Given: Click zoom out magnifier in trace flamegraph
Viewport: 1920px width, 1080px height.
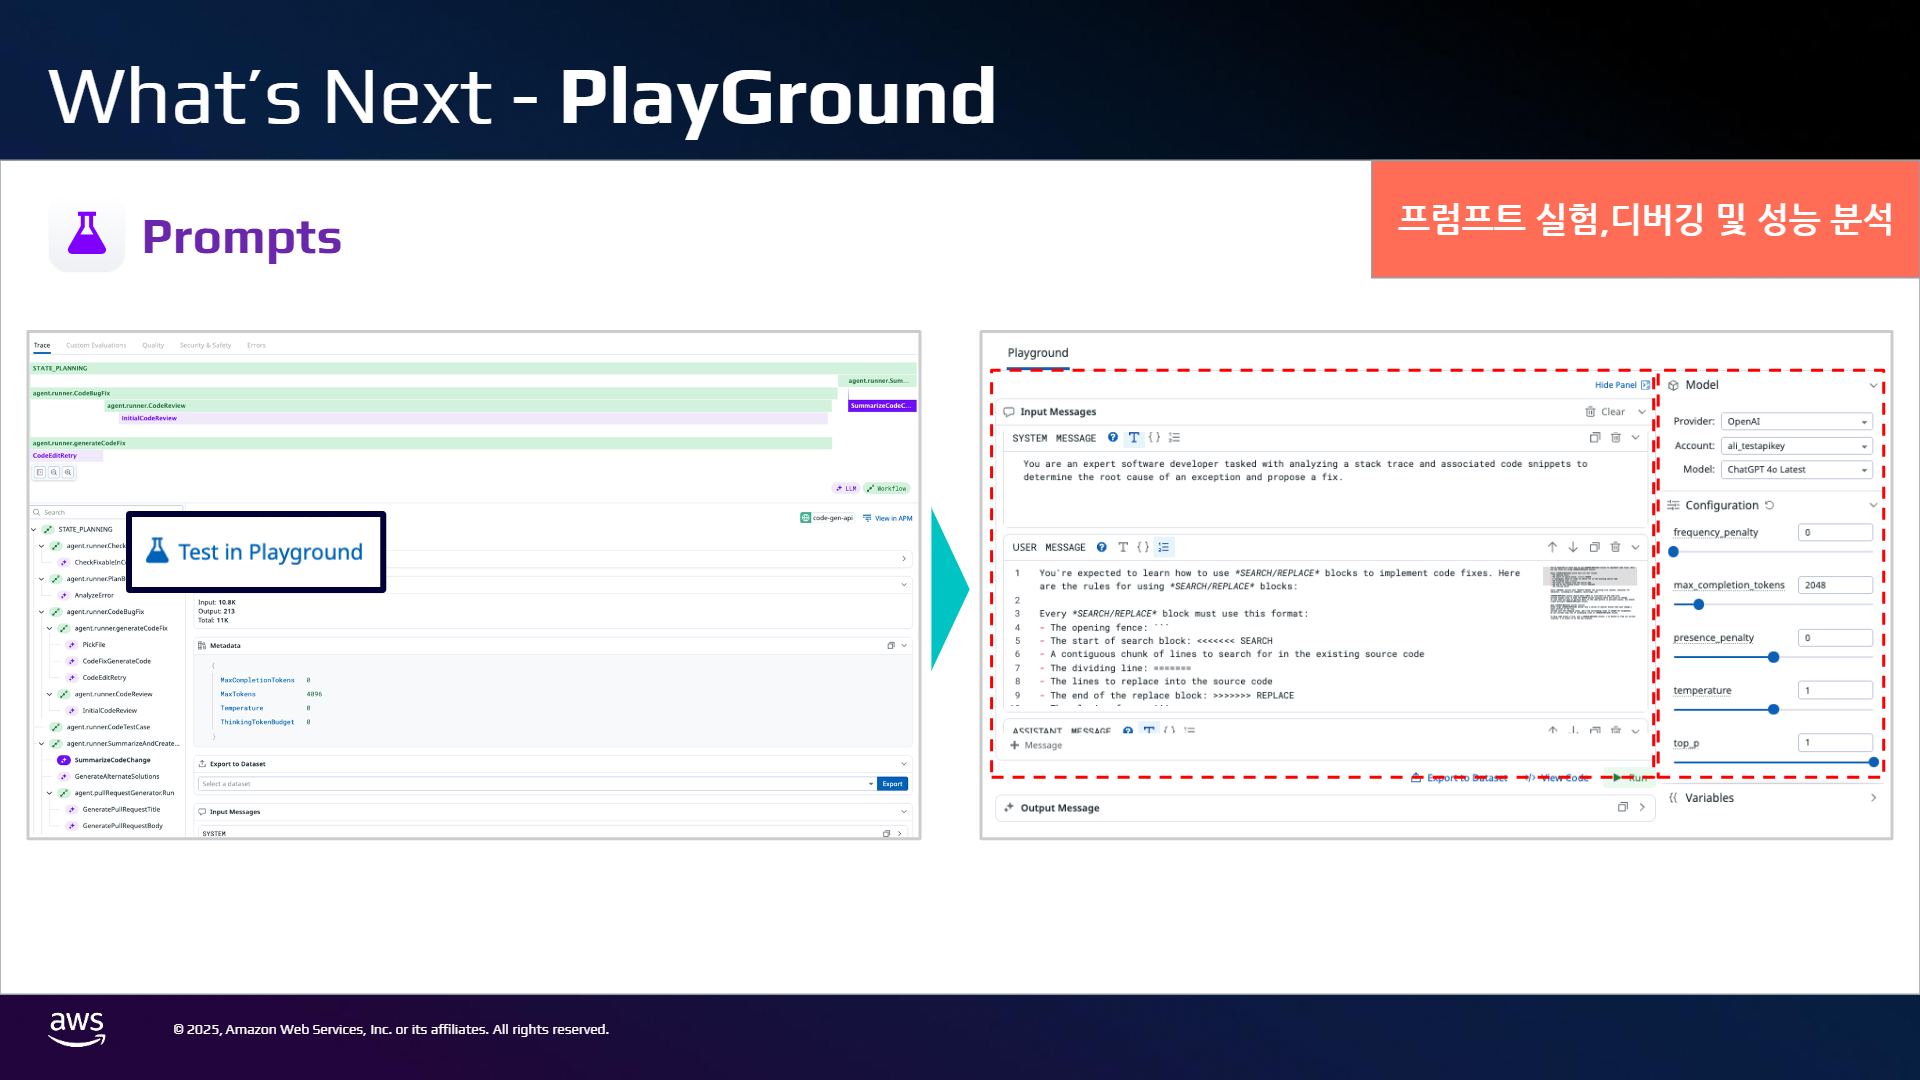Looking at the screenshot, I should point(54,472).
